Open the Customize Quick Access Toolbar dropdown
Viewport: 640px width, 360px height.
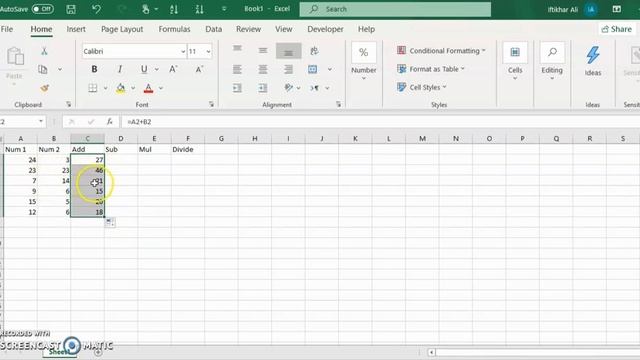224,9
